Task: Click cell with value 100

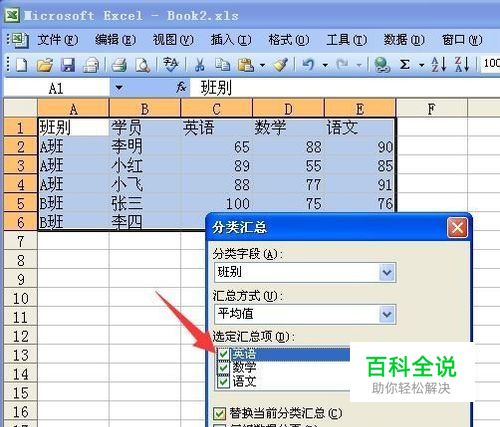Action: (217, 204)
